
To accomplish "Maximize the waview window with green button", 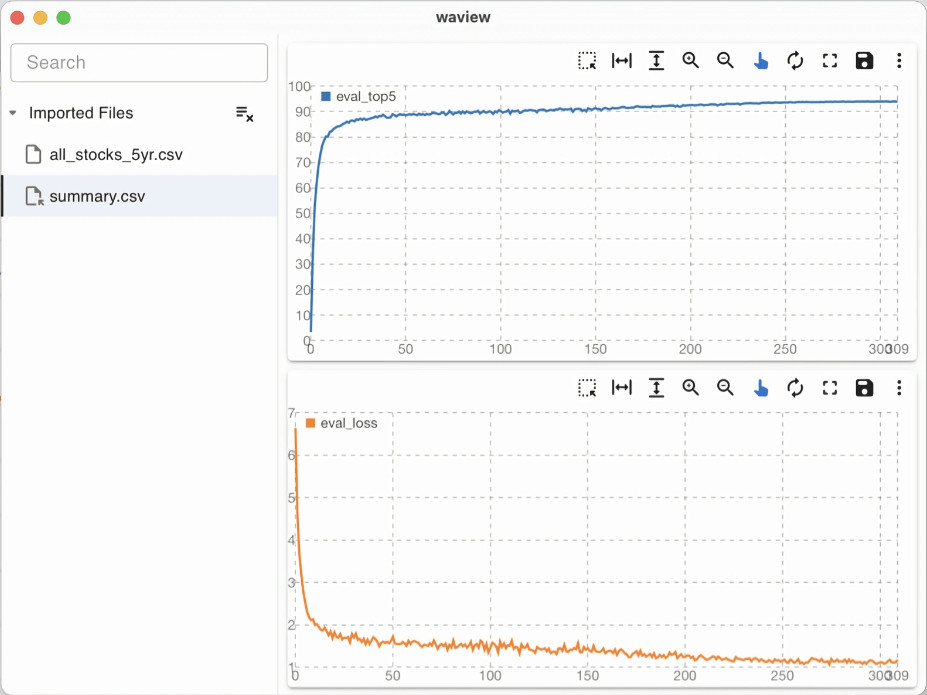I will coord(63,18).
